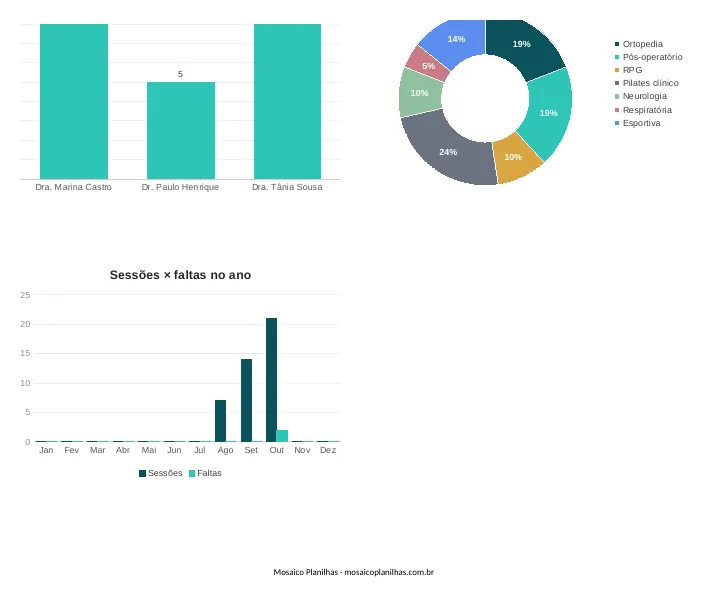Select the Pilates clínico legend label
Image resolution: width=703 pixels, height=597 pixels.
[x=651, y=83]
